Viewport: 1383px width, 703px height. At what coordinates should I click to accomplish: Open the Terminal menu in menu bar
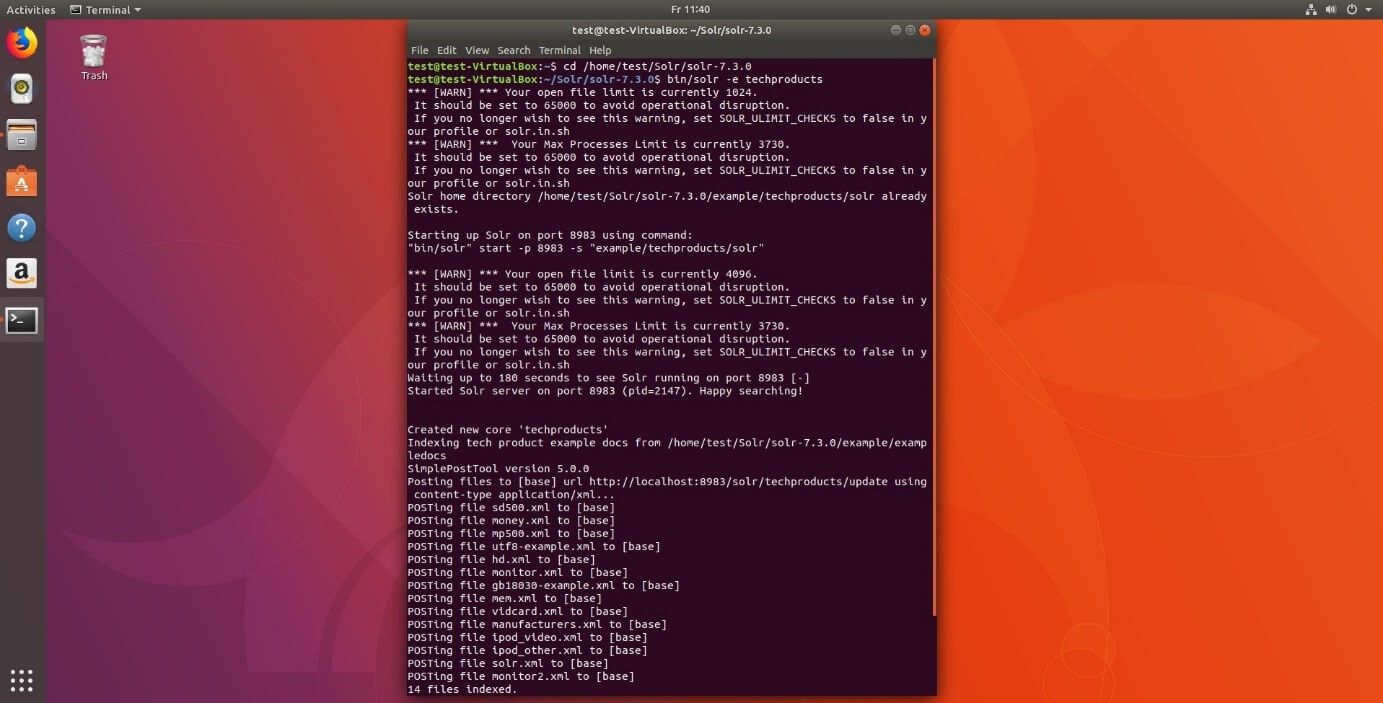click(x=559, y=50)
